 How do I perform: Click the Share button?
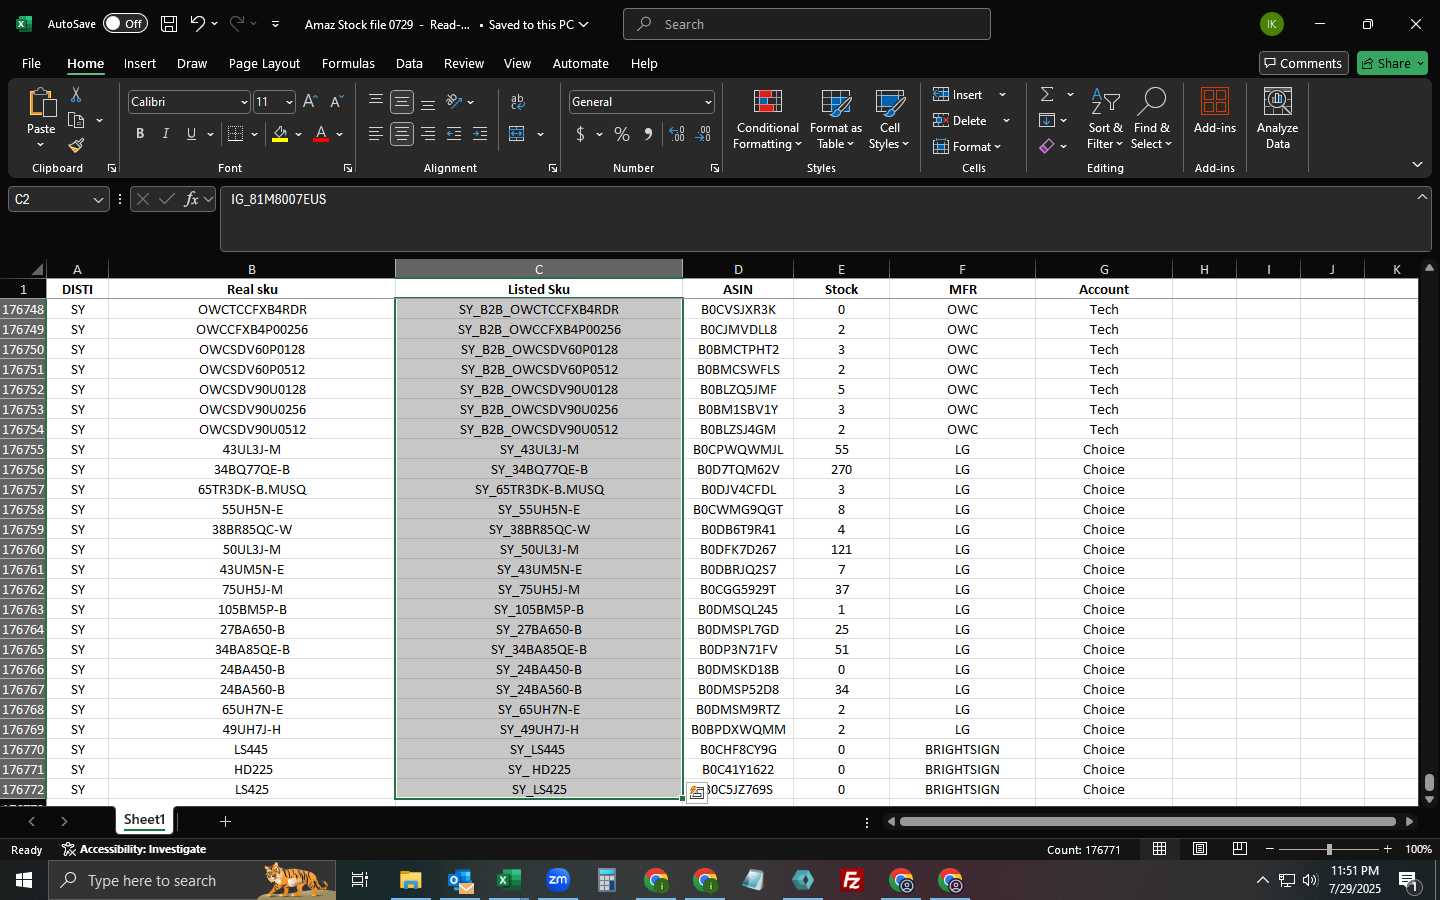(x=1392, y=63)
